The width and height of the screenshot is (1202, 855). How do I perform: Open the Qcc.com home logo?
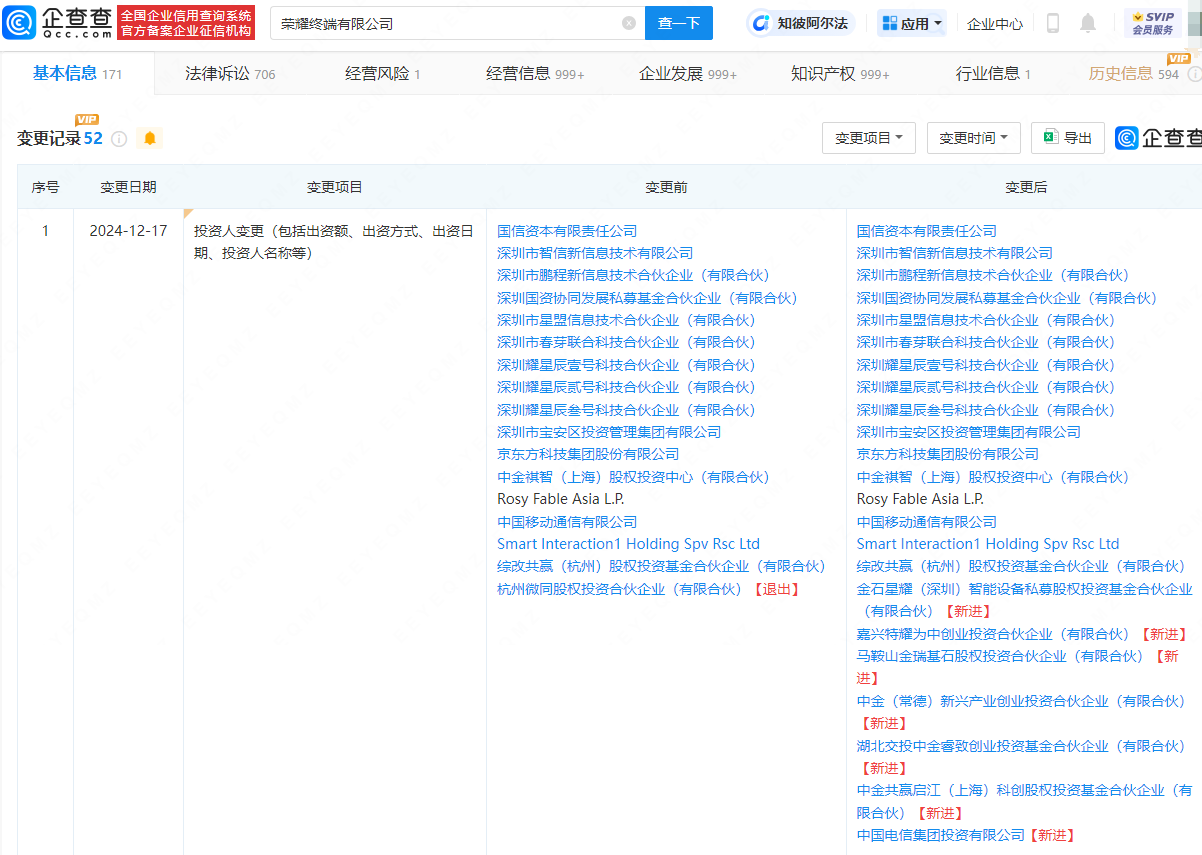pyautogui.click(x=58, y=23)
